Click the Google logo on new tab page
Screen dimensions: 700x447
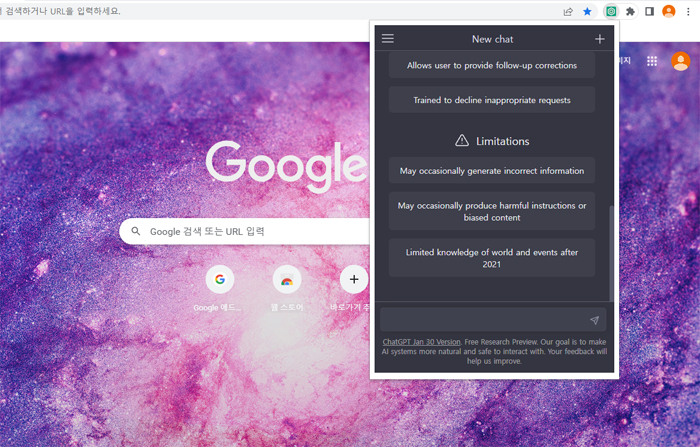point(287,166)
